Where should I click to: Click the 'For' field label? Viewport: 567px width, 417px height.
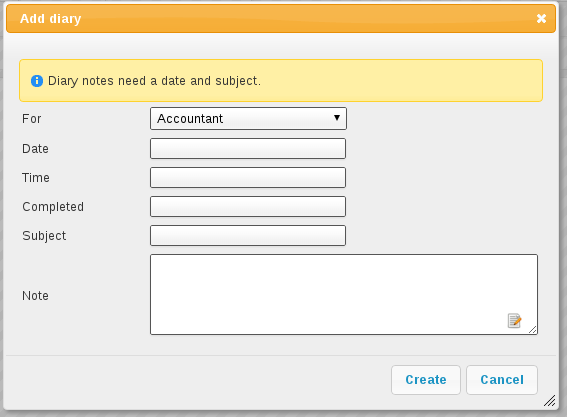coord(32,119)
